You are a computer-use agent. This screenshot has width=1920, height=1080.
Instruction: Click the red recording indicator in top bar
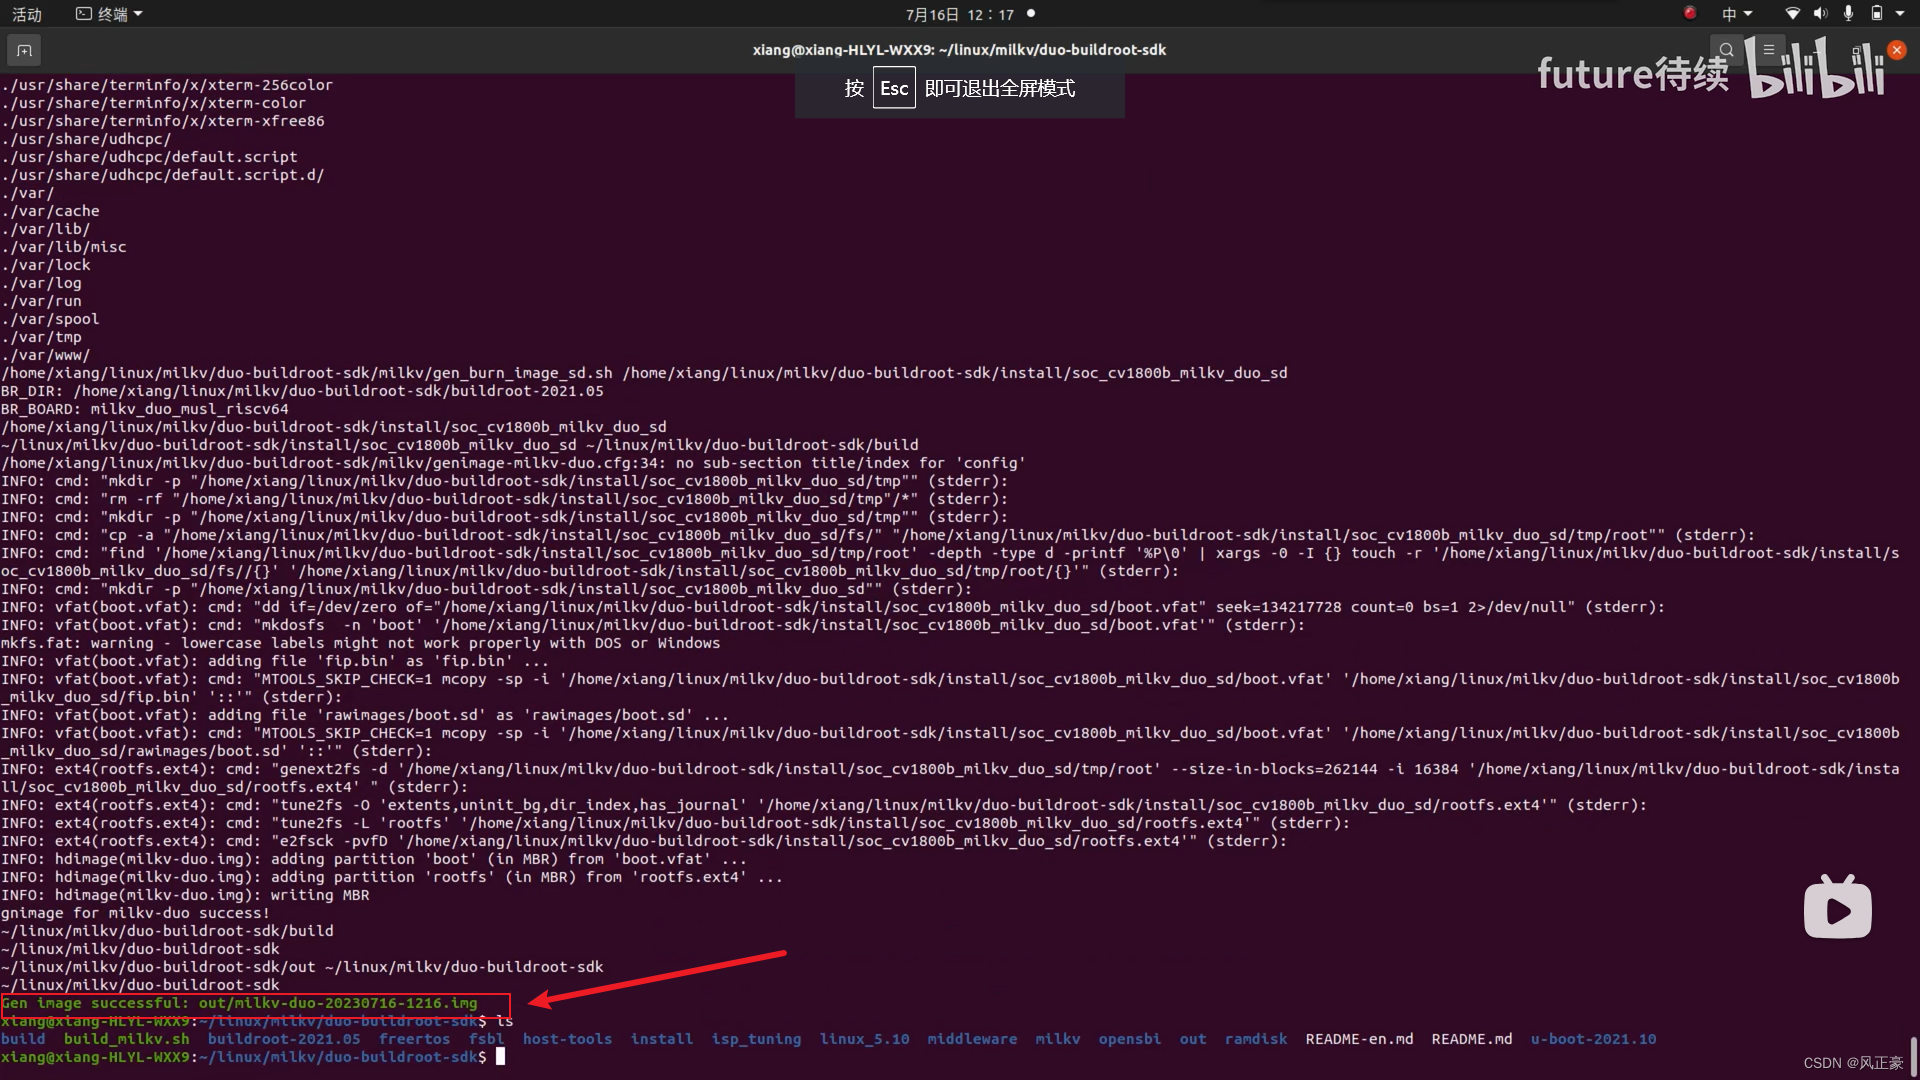click(x=1690, y=13)
